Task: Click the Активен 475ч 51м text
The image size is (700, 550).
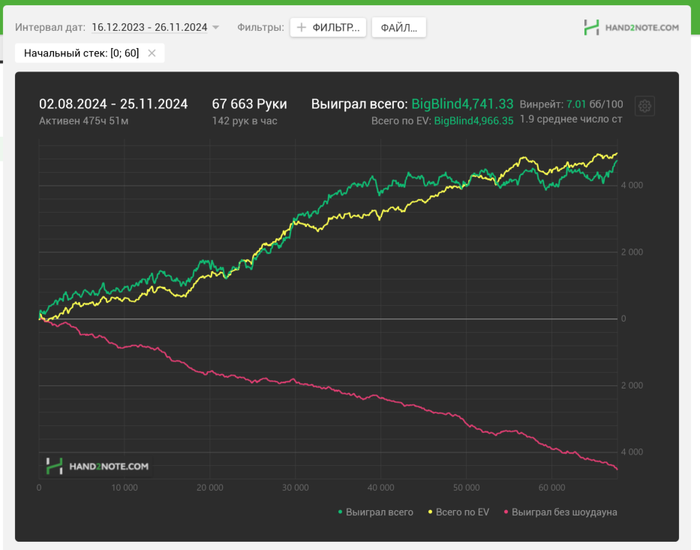Action: [x=83, y=121]
